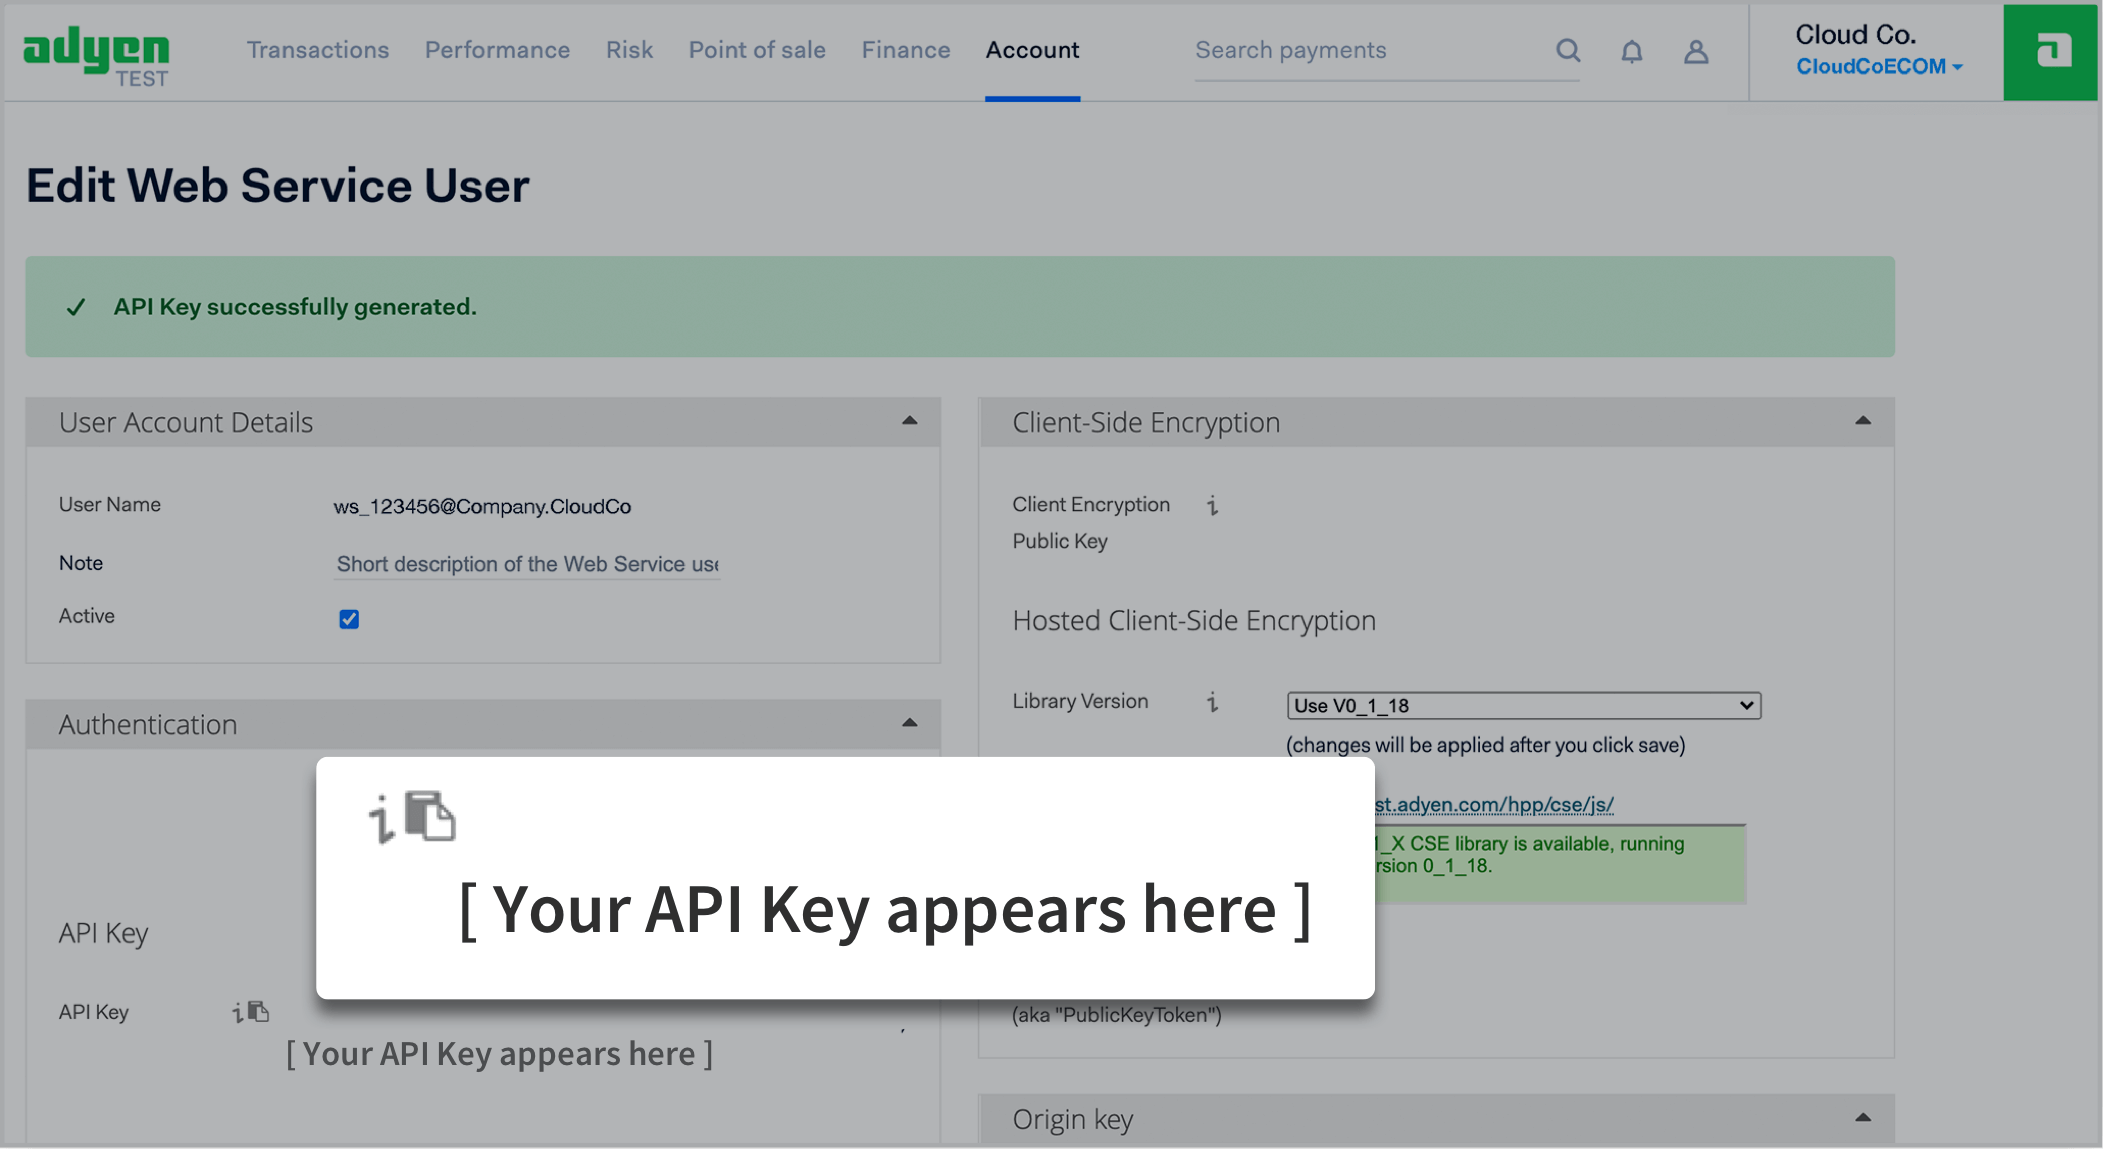Collapse User Account Details section
The height and width of the screenshot is (1149, 2103).
[909, 421]
